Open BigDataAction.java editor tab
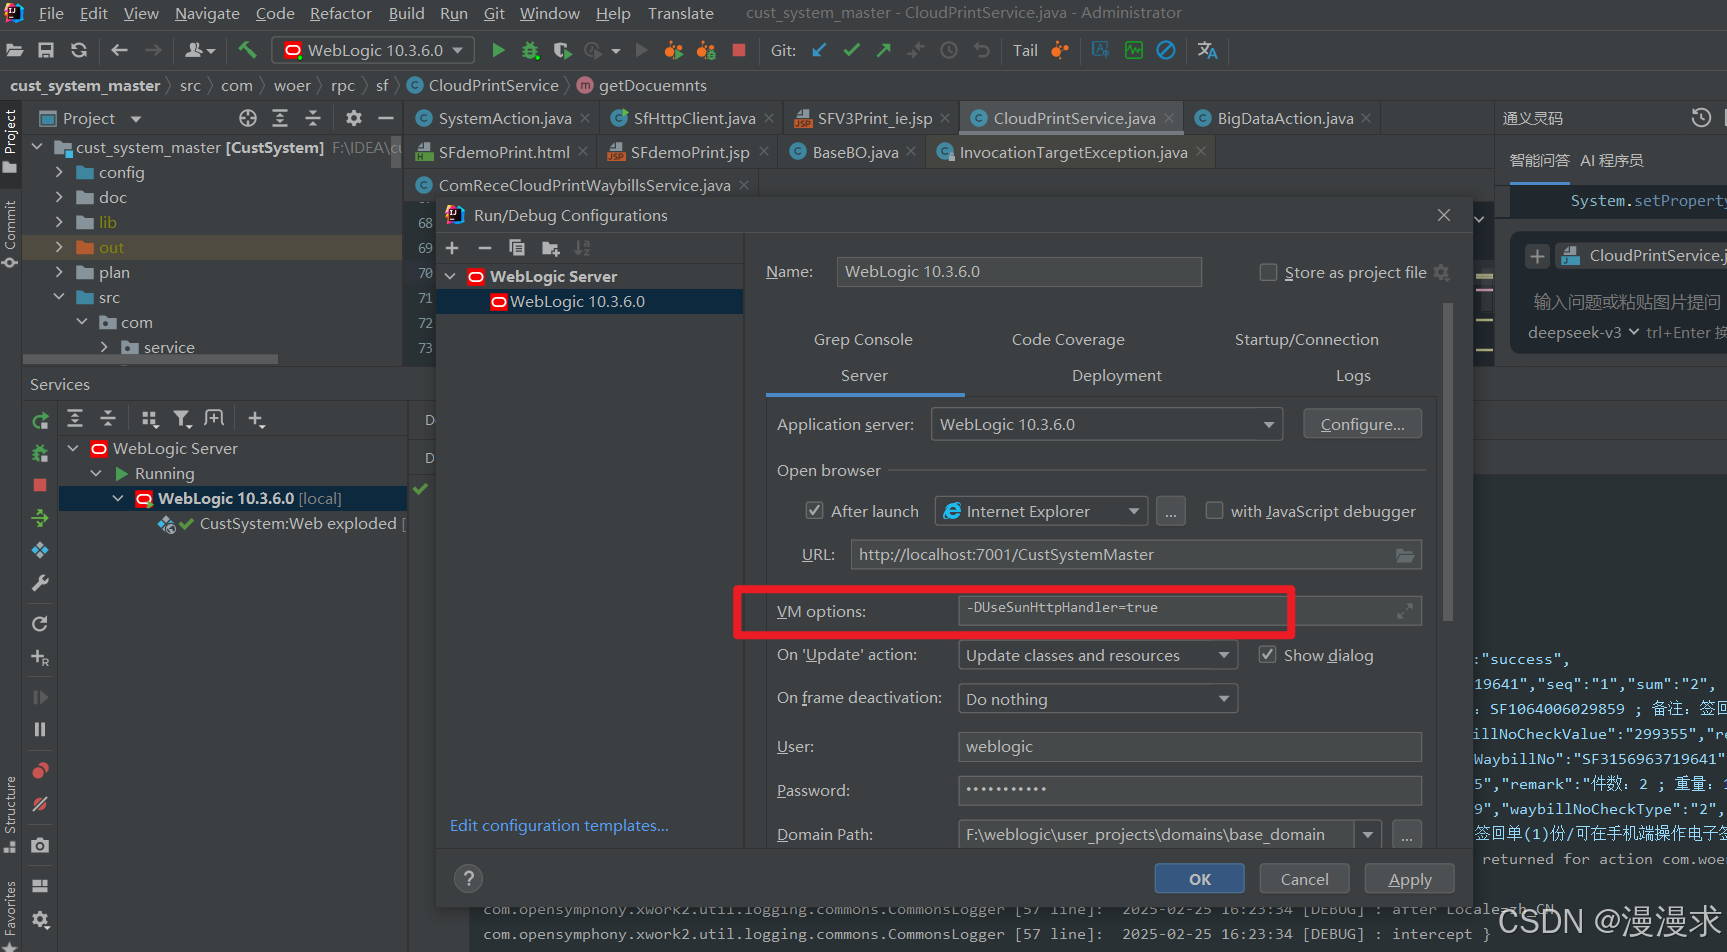The width and height of the screenshot is (1727, 952). [x=1285, y=118]
